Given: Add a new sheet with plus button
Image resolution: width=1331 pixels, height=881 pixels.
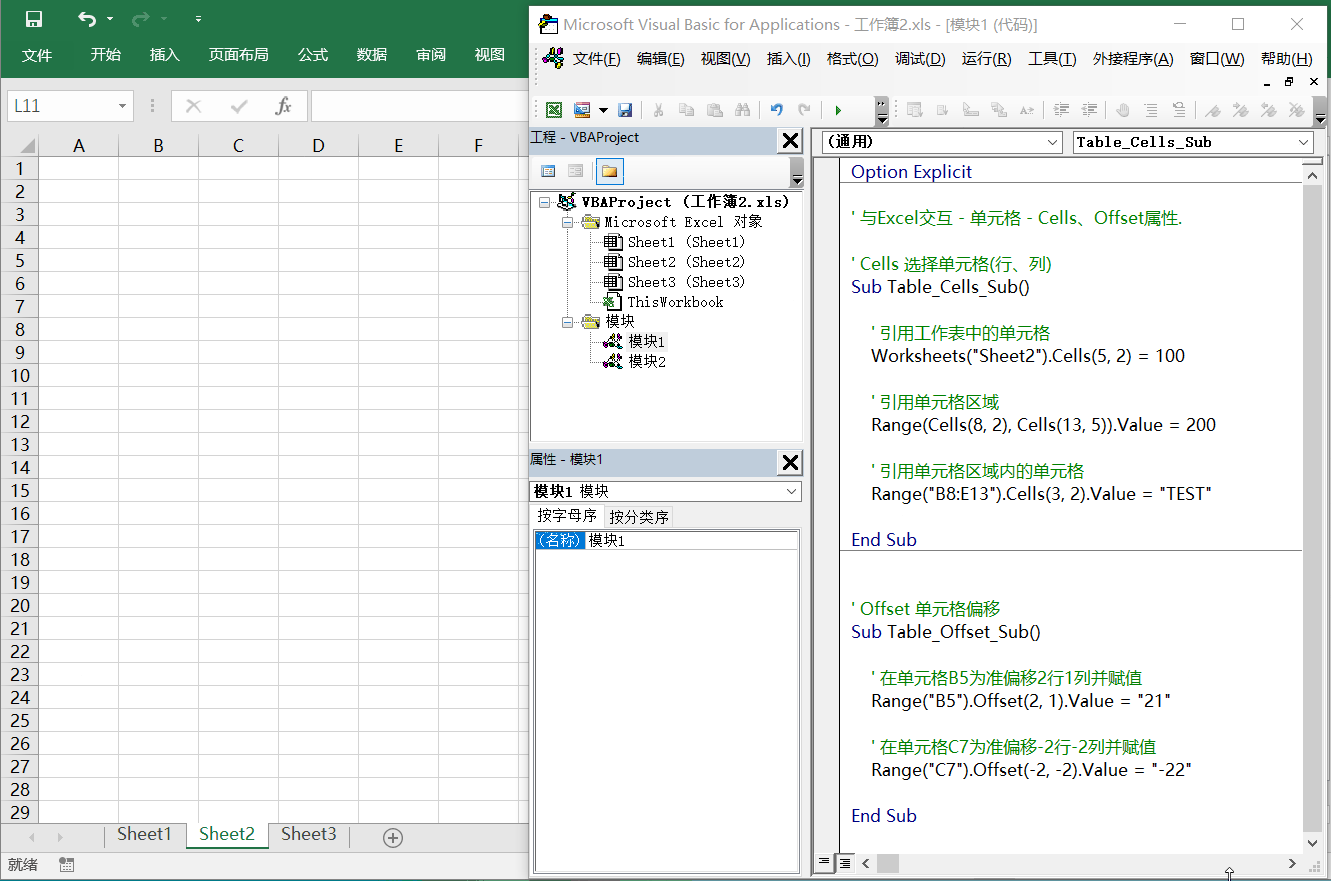Looking at the screenshot, I should coord(393,838).
